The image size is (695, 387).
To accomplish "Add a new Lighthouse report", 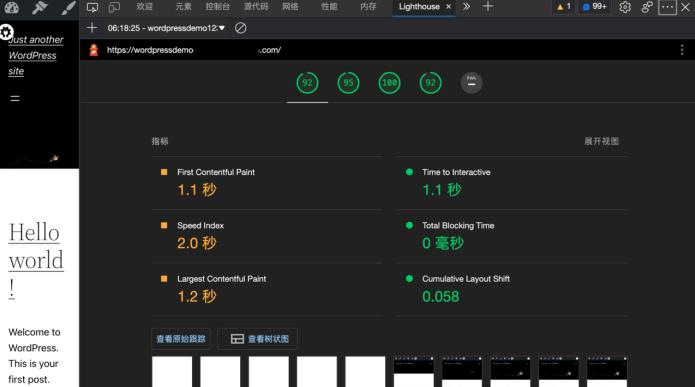I will 92,28.
